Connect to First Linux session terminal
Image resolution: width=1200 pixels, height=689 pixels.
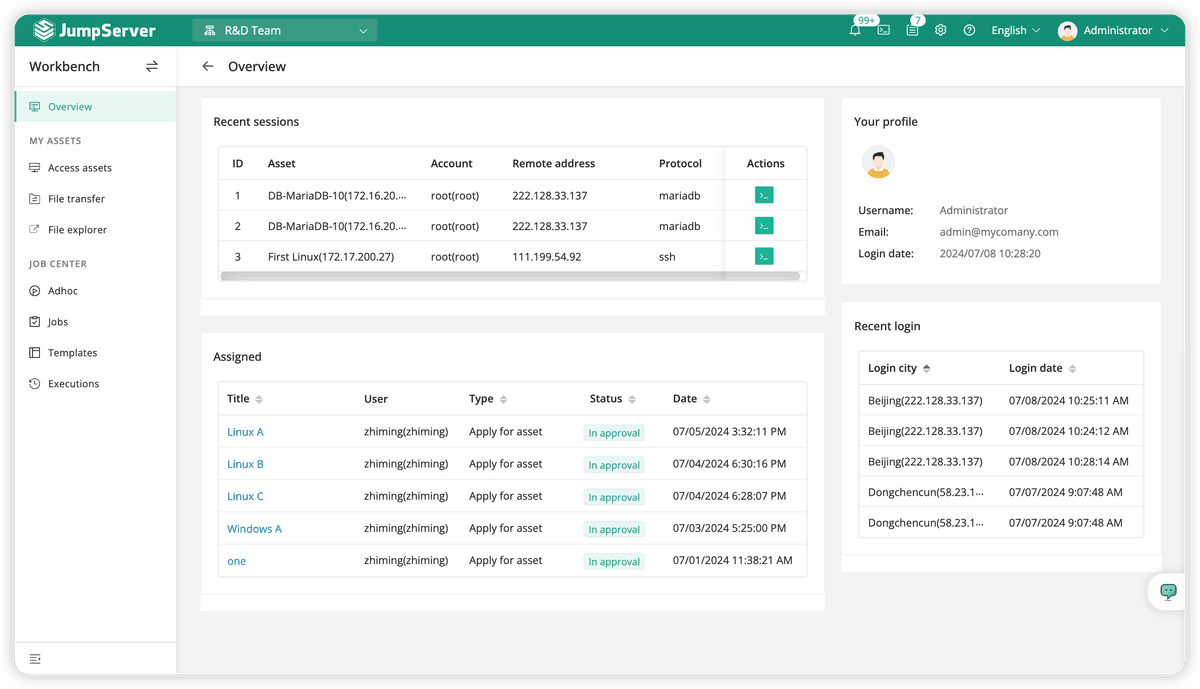(764, 257)
